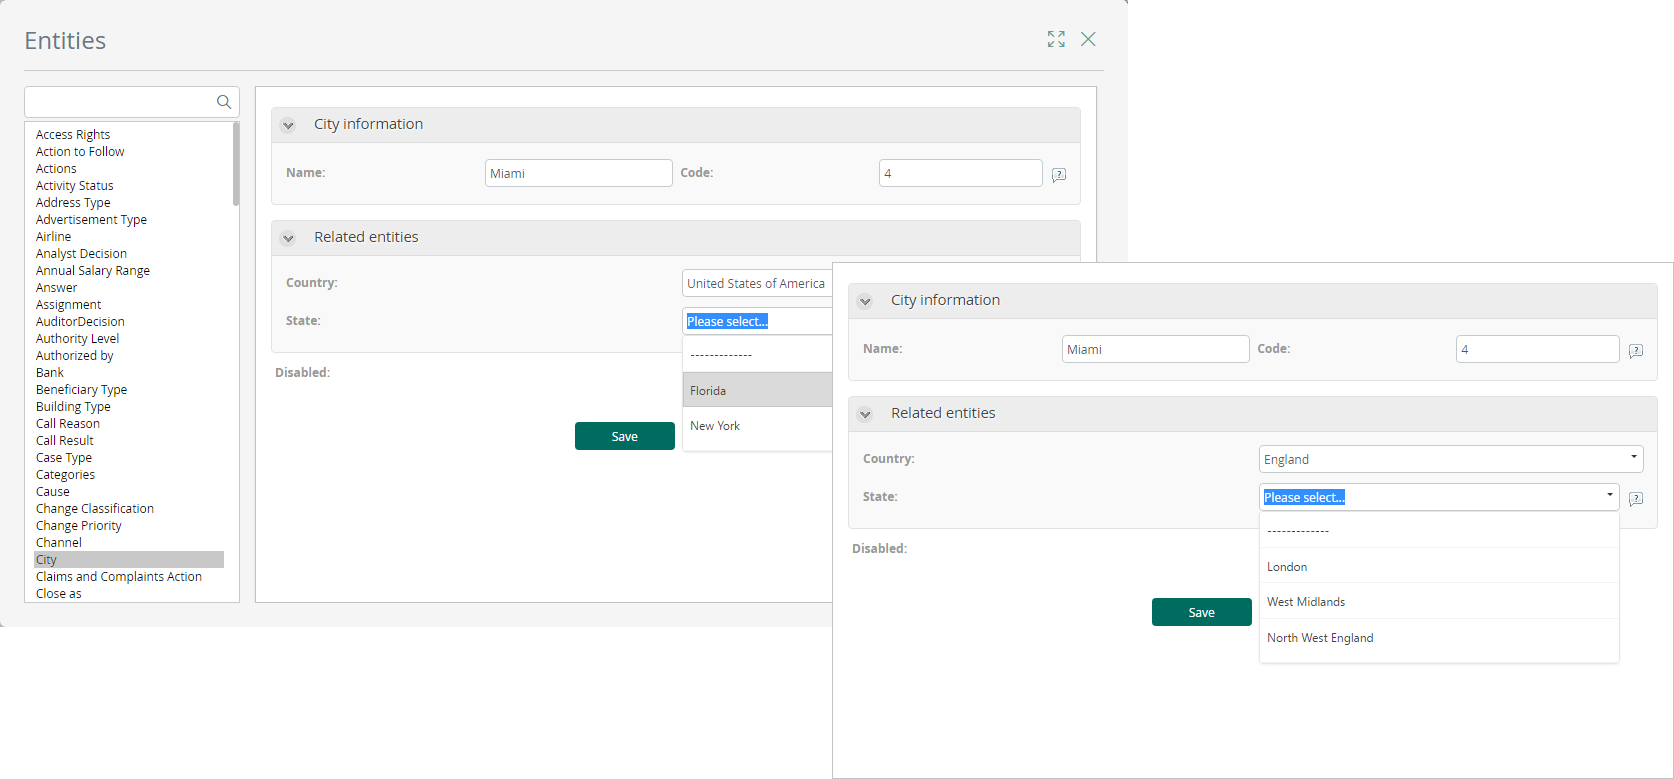Select Address Type entity
The width and height of the screenshot is (1674, 779).
(x=73, y=202)
